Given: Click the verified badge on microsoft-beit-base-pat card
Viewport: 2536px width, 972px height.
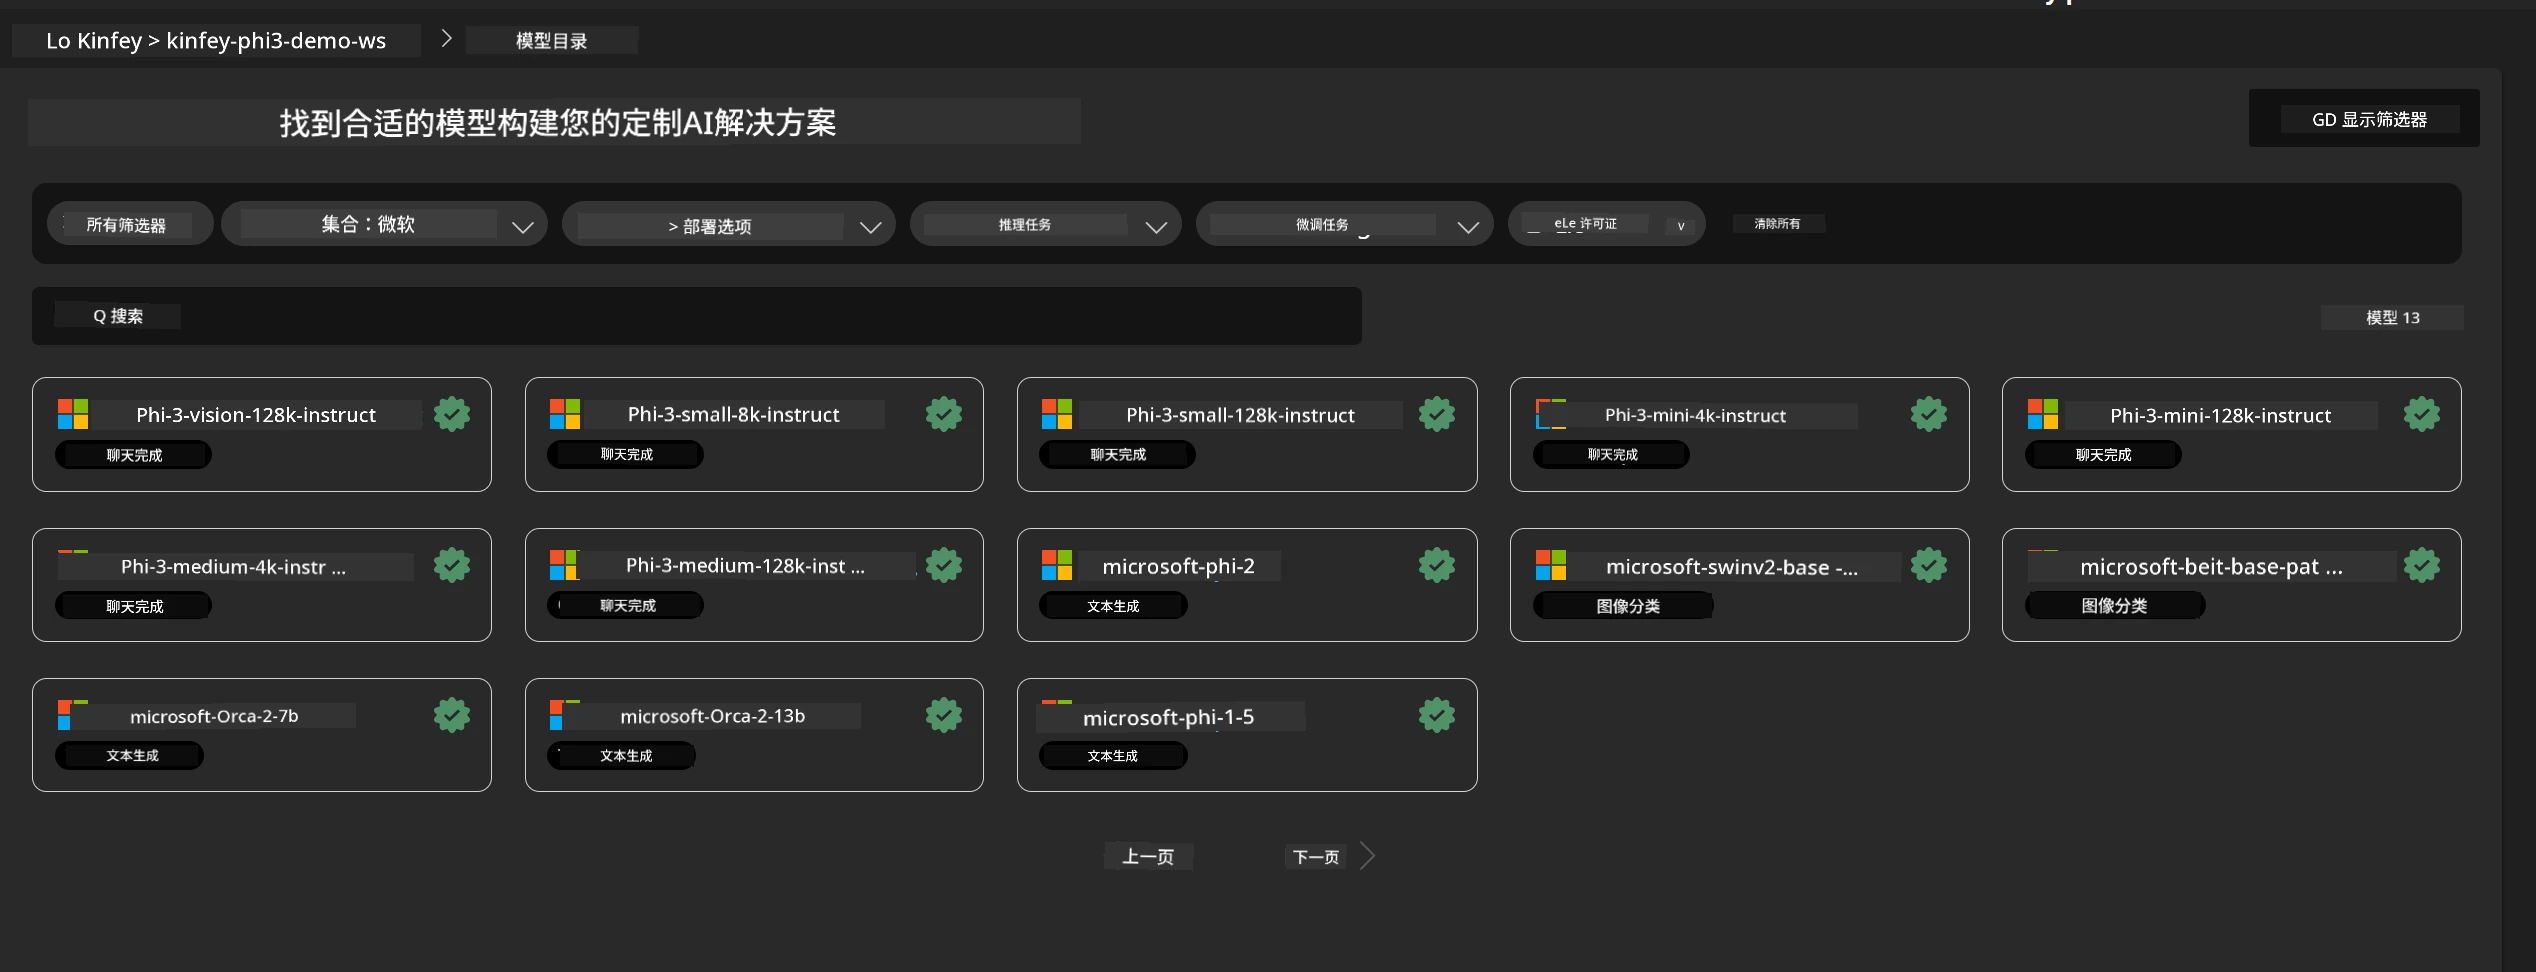Looking at the screenshot, I should click(2422, 565).
